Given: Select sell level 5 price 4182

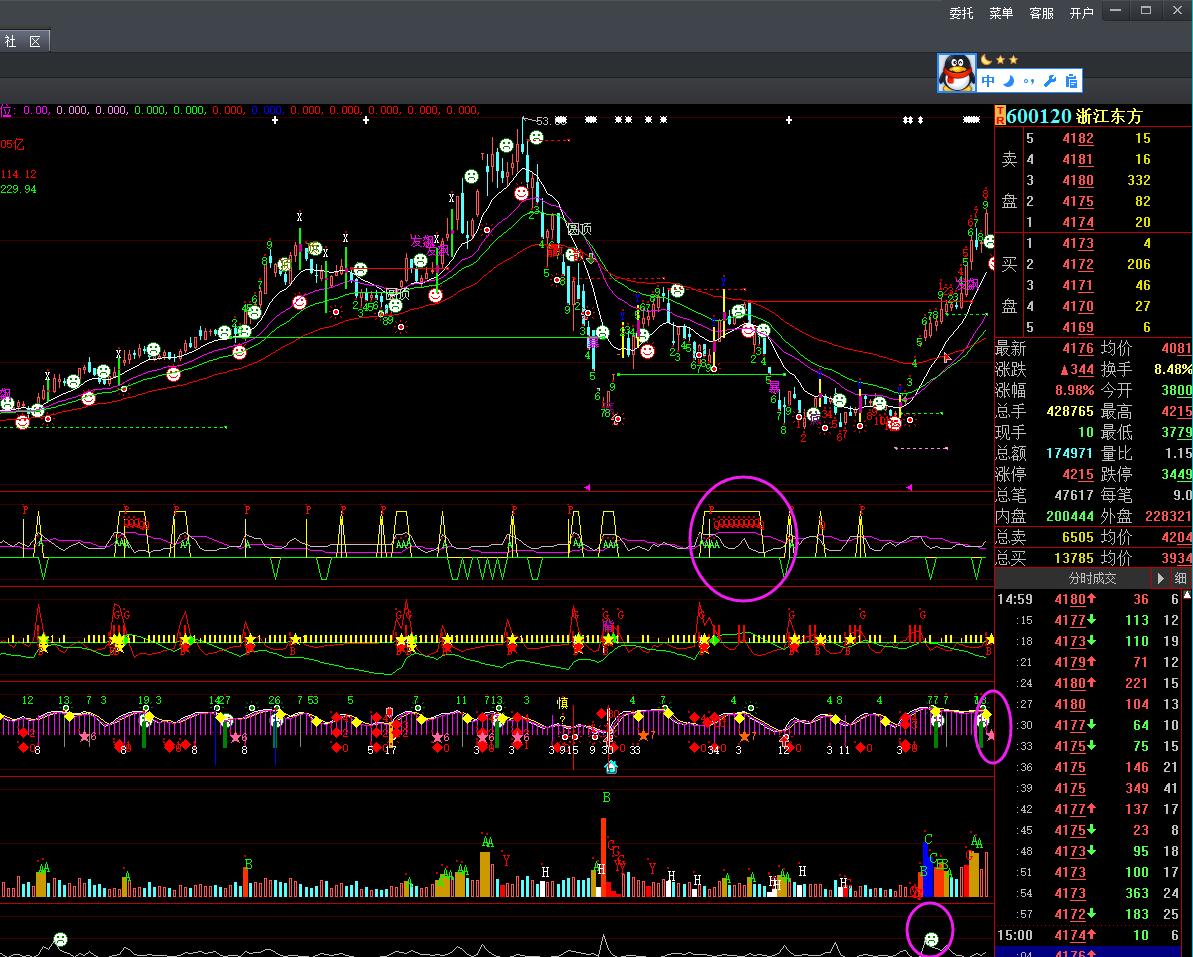Looking at the screenshot, I should coord(1077,138).
